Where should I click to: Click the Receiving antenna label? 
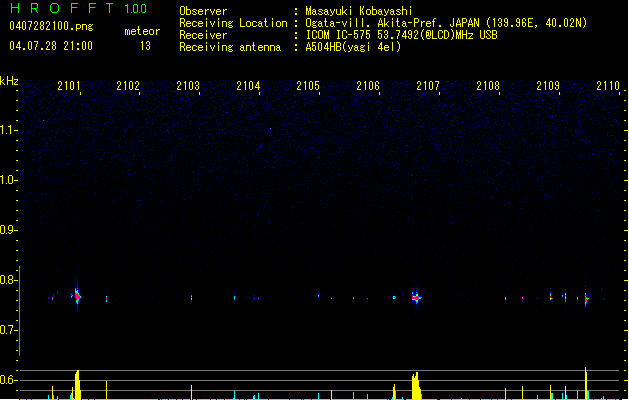[x=230, y=47]
